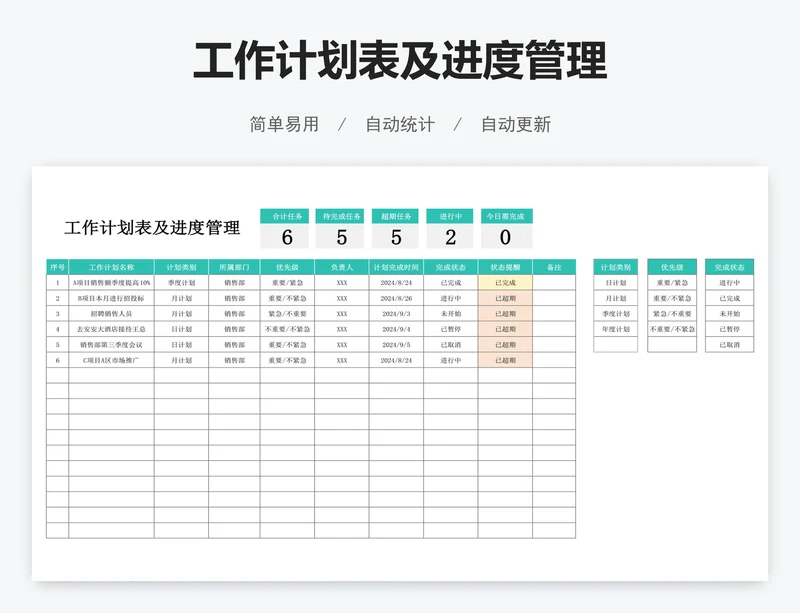This screenshot has height=613, width=800.
Task: Click 未开始 in the side status list
Action: (x=730, y=313)
